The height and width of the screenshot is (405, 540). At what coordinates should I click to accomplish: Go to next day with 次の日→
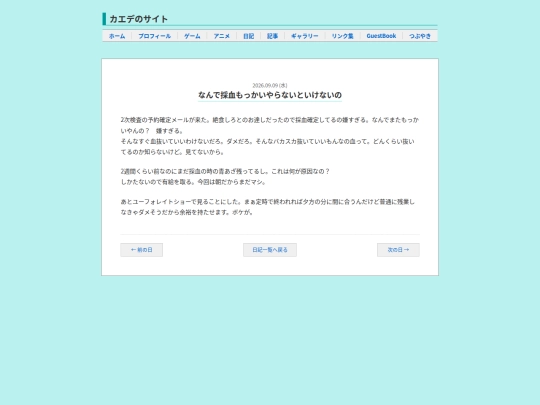[398, 250]
